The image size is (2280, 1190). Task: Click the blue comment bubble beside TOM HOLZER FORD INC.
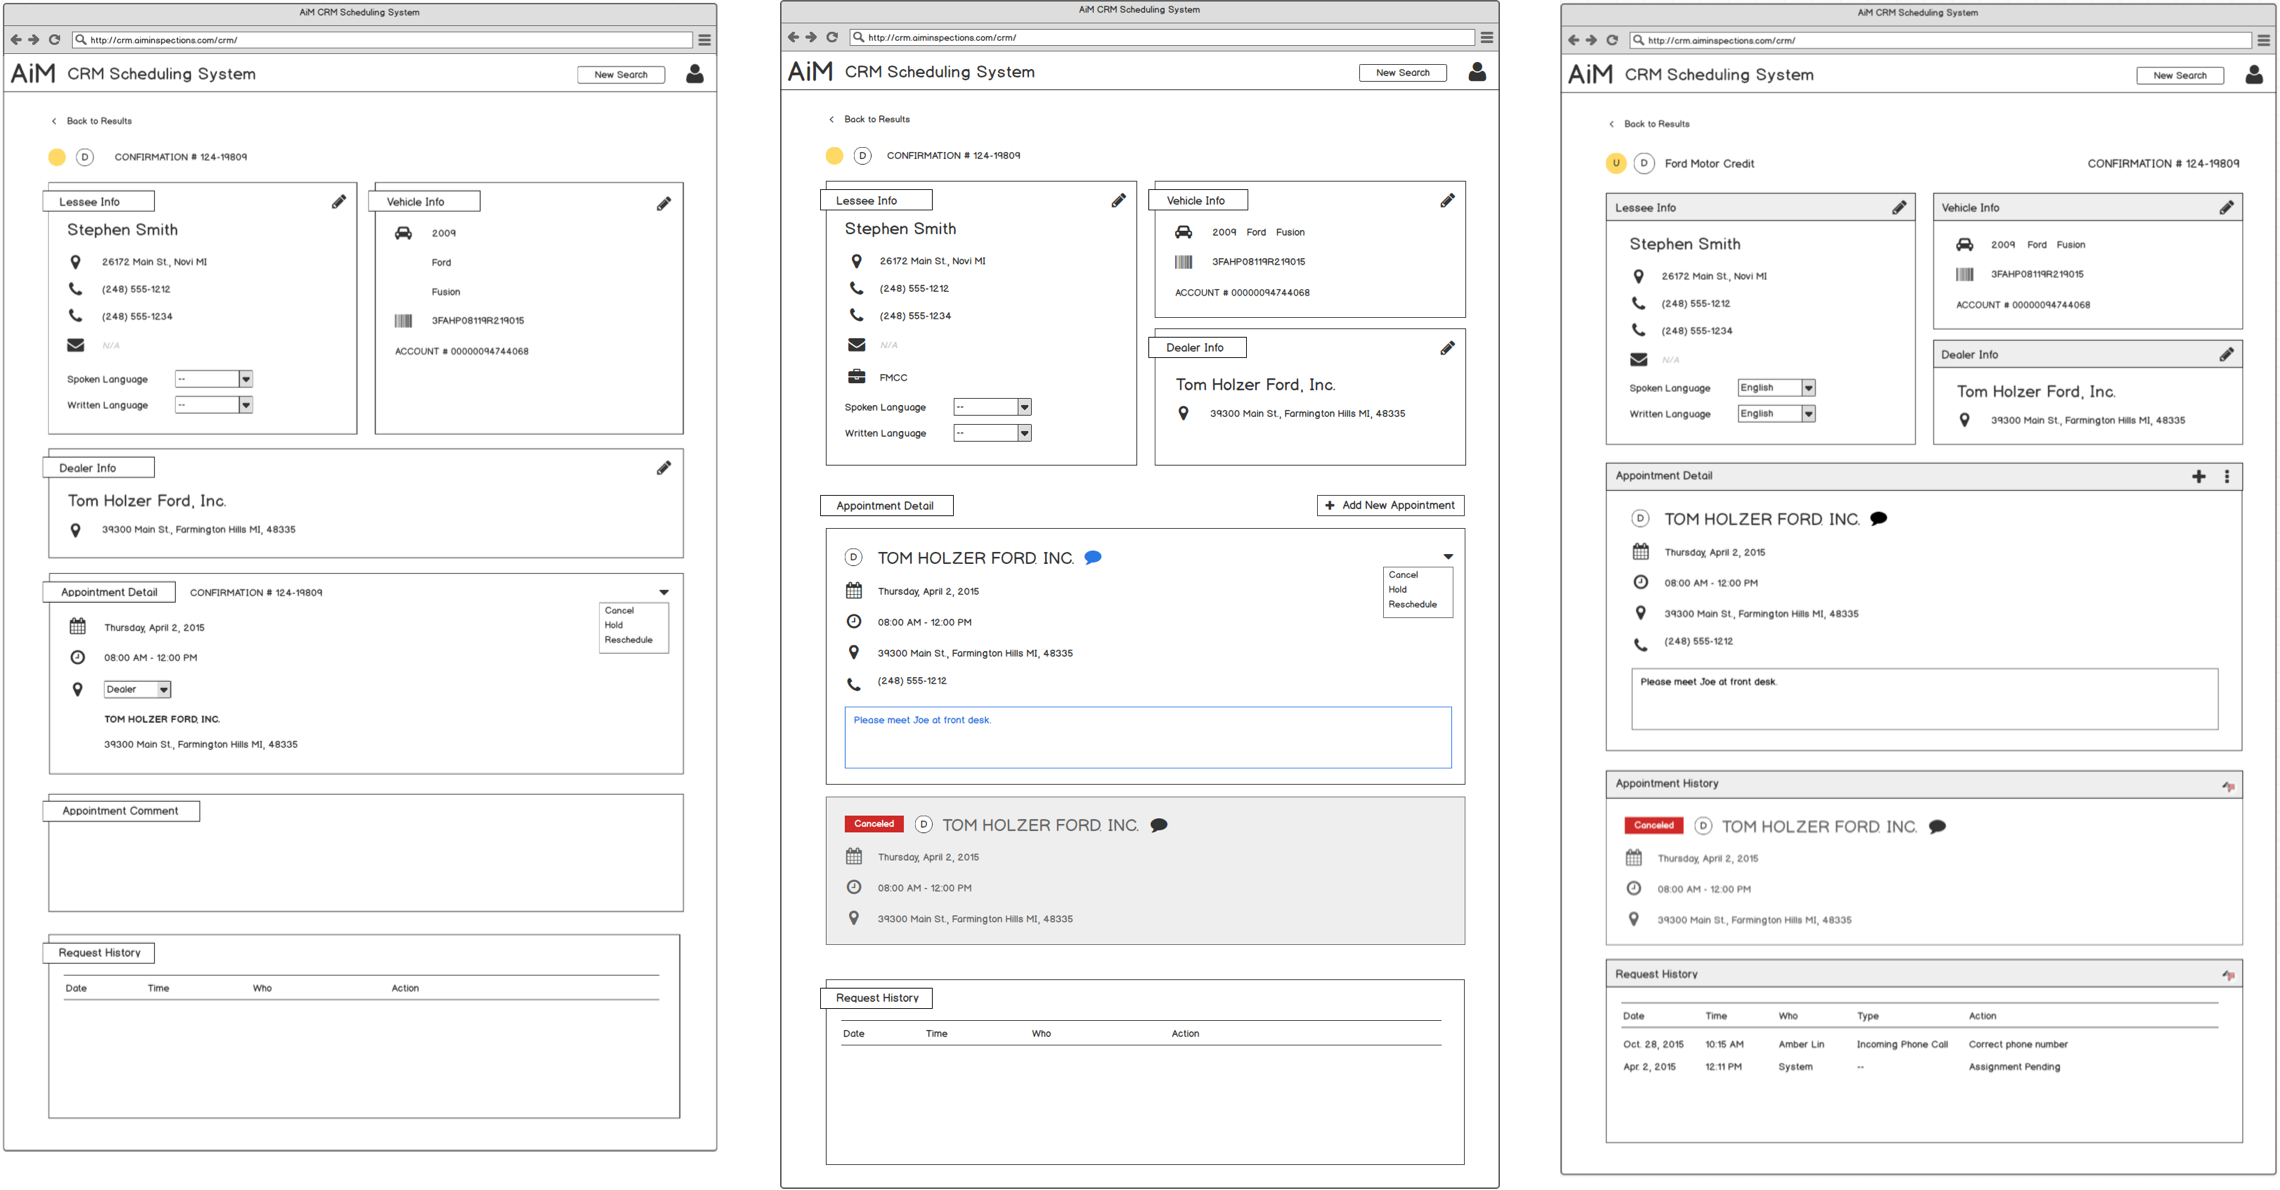1093,558
